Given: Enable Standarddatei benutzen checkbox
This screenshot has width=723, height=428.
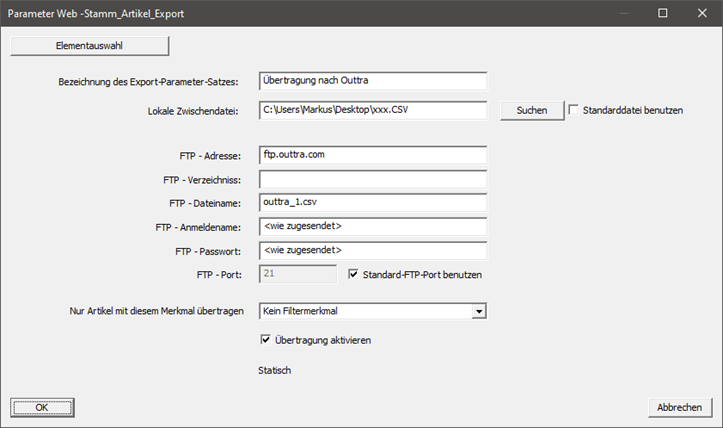Looking at the screenshot, I should [574, 110].
